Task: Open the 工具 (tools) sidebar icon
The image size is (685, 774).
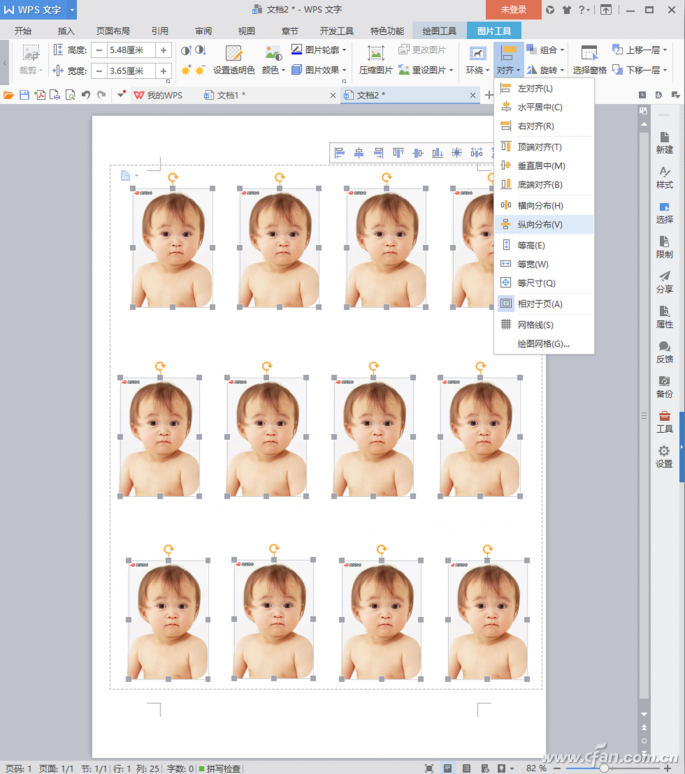Action: tap(664, 420)
